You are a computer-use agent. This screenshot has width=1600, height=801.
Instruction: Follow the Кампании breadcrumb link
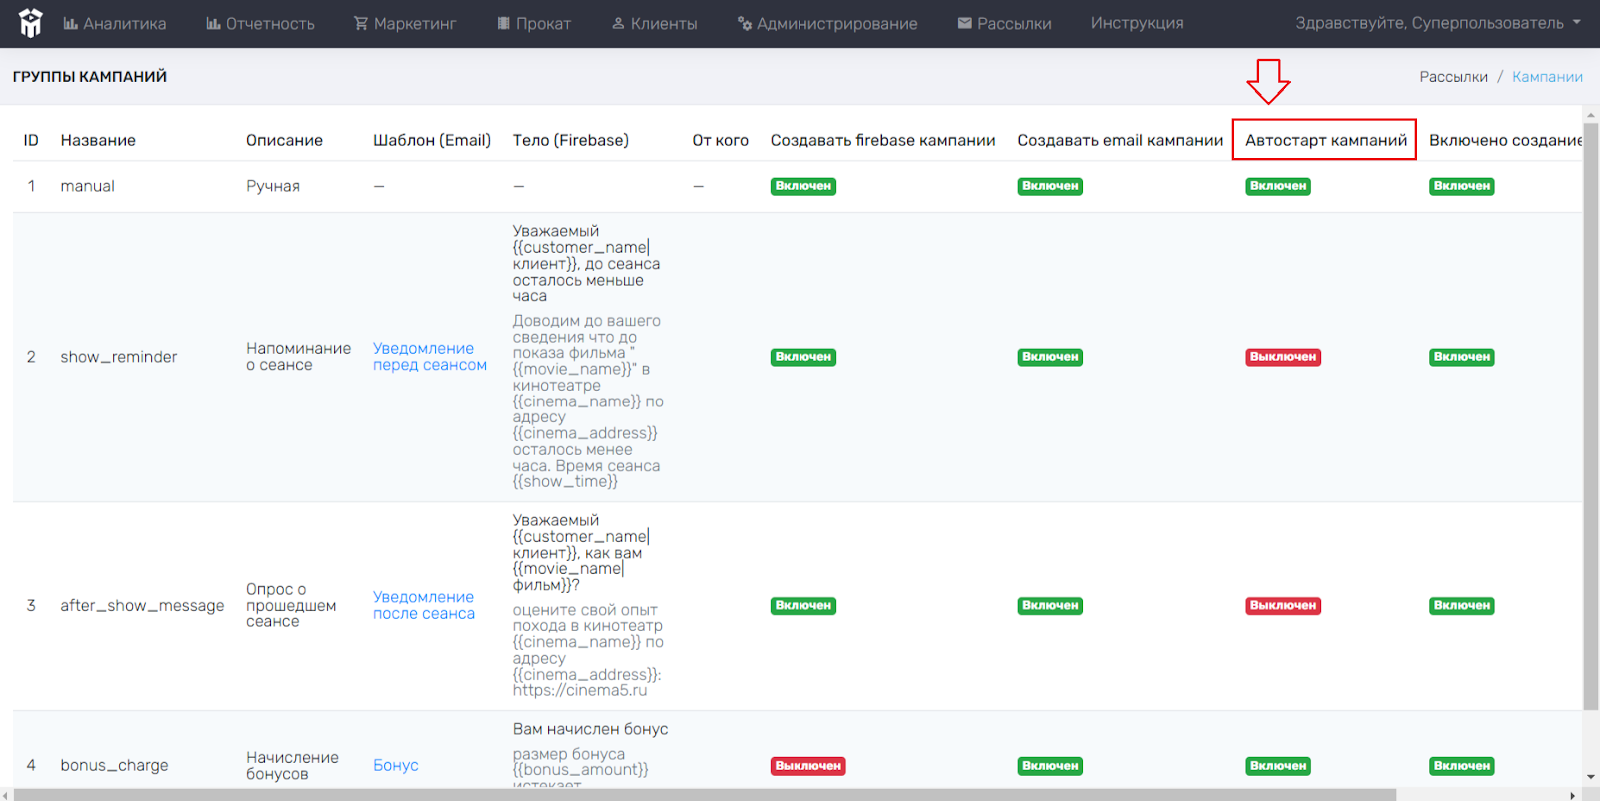click(x=1547, y=77)
